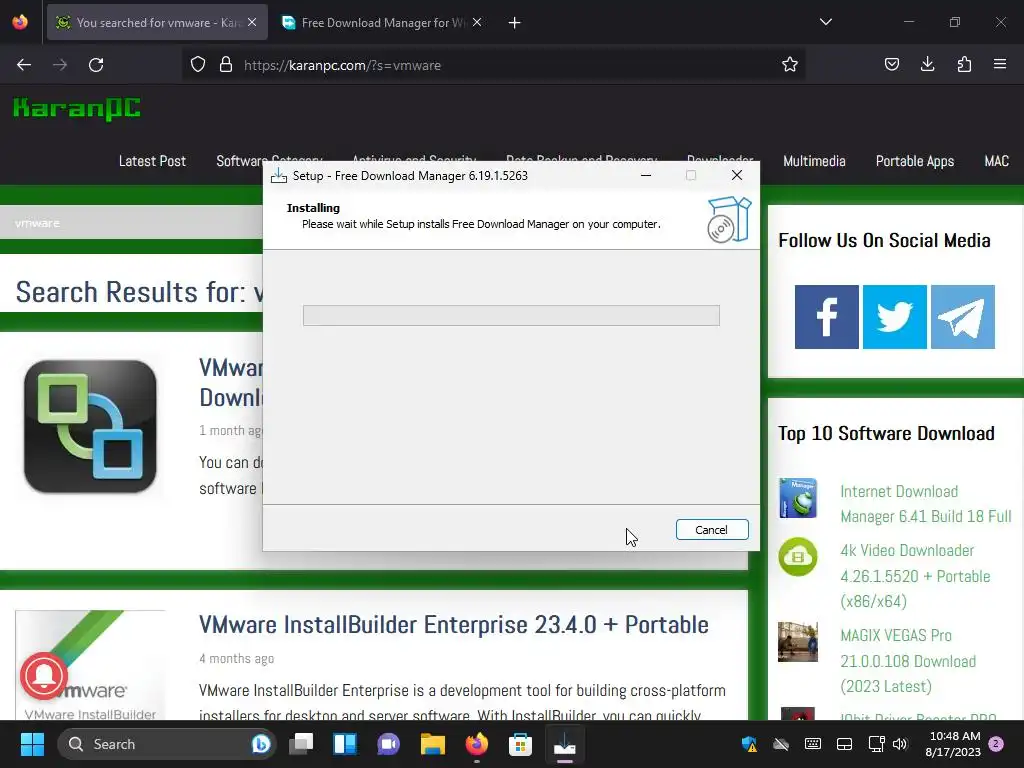Click the installation progress bar
Viewport: 1024px width, 768px height.
coord(511,315)
